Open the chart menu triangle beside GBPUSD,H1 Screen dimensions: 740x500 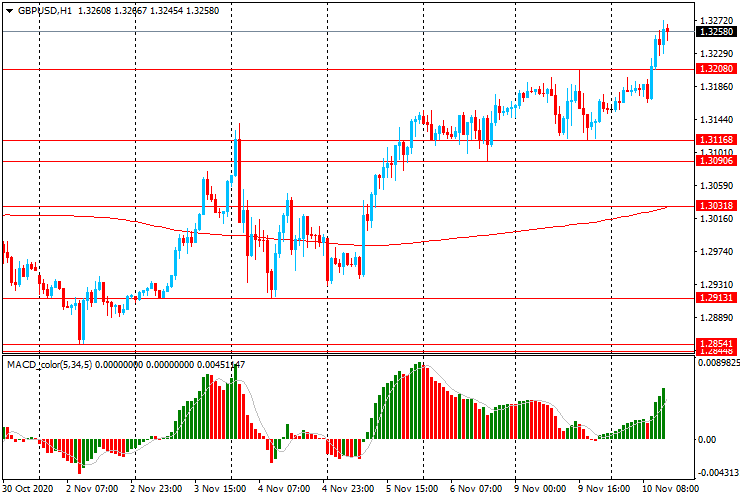pyautogui.click(x=9, y=11)
